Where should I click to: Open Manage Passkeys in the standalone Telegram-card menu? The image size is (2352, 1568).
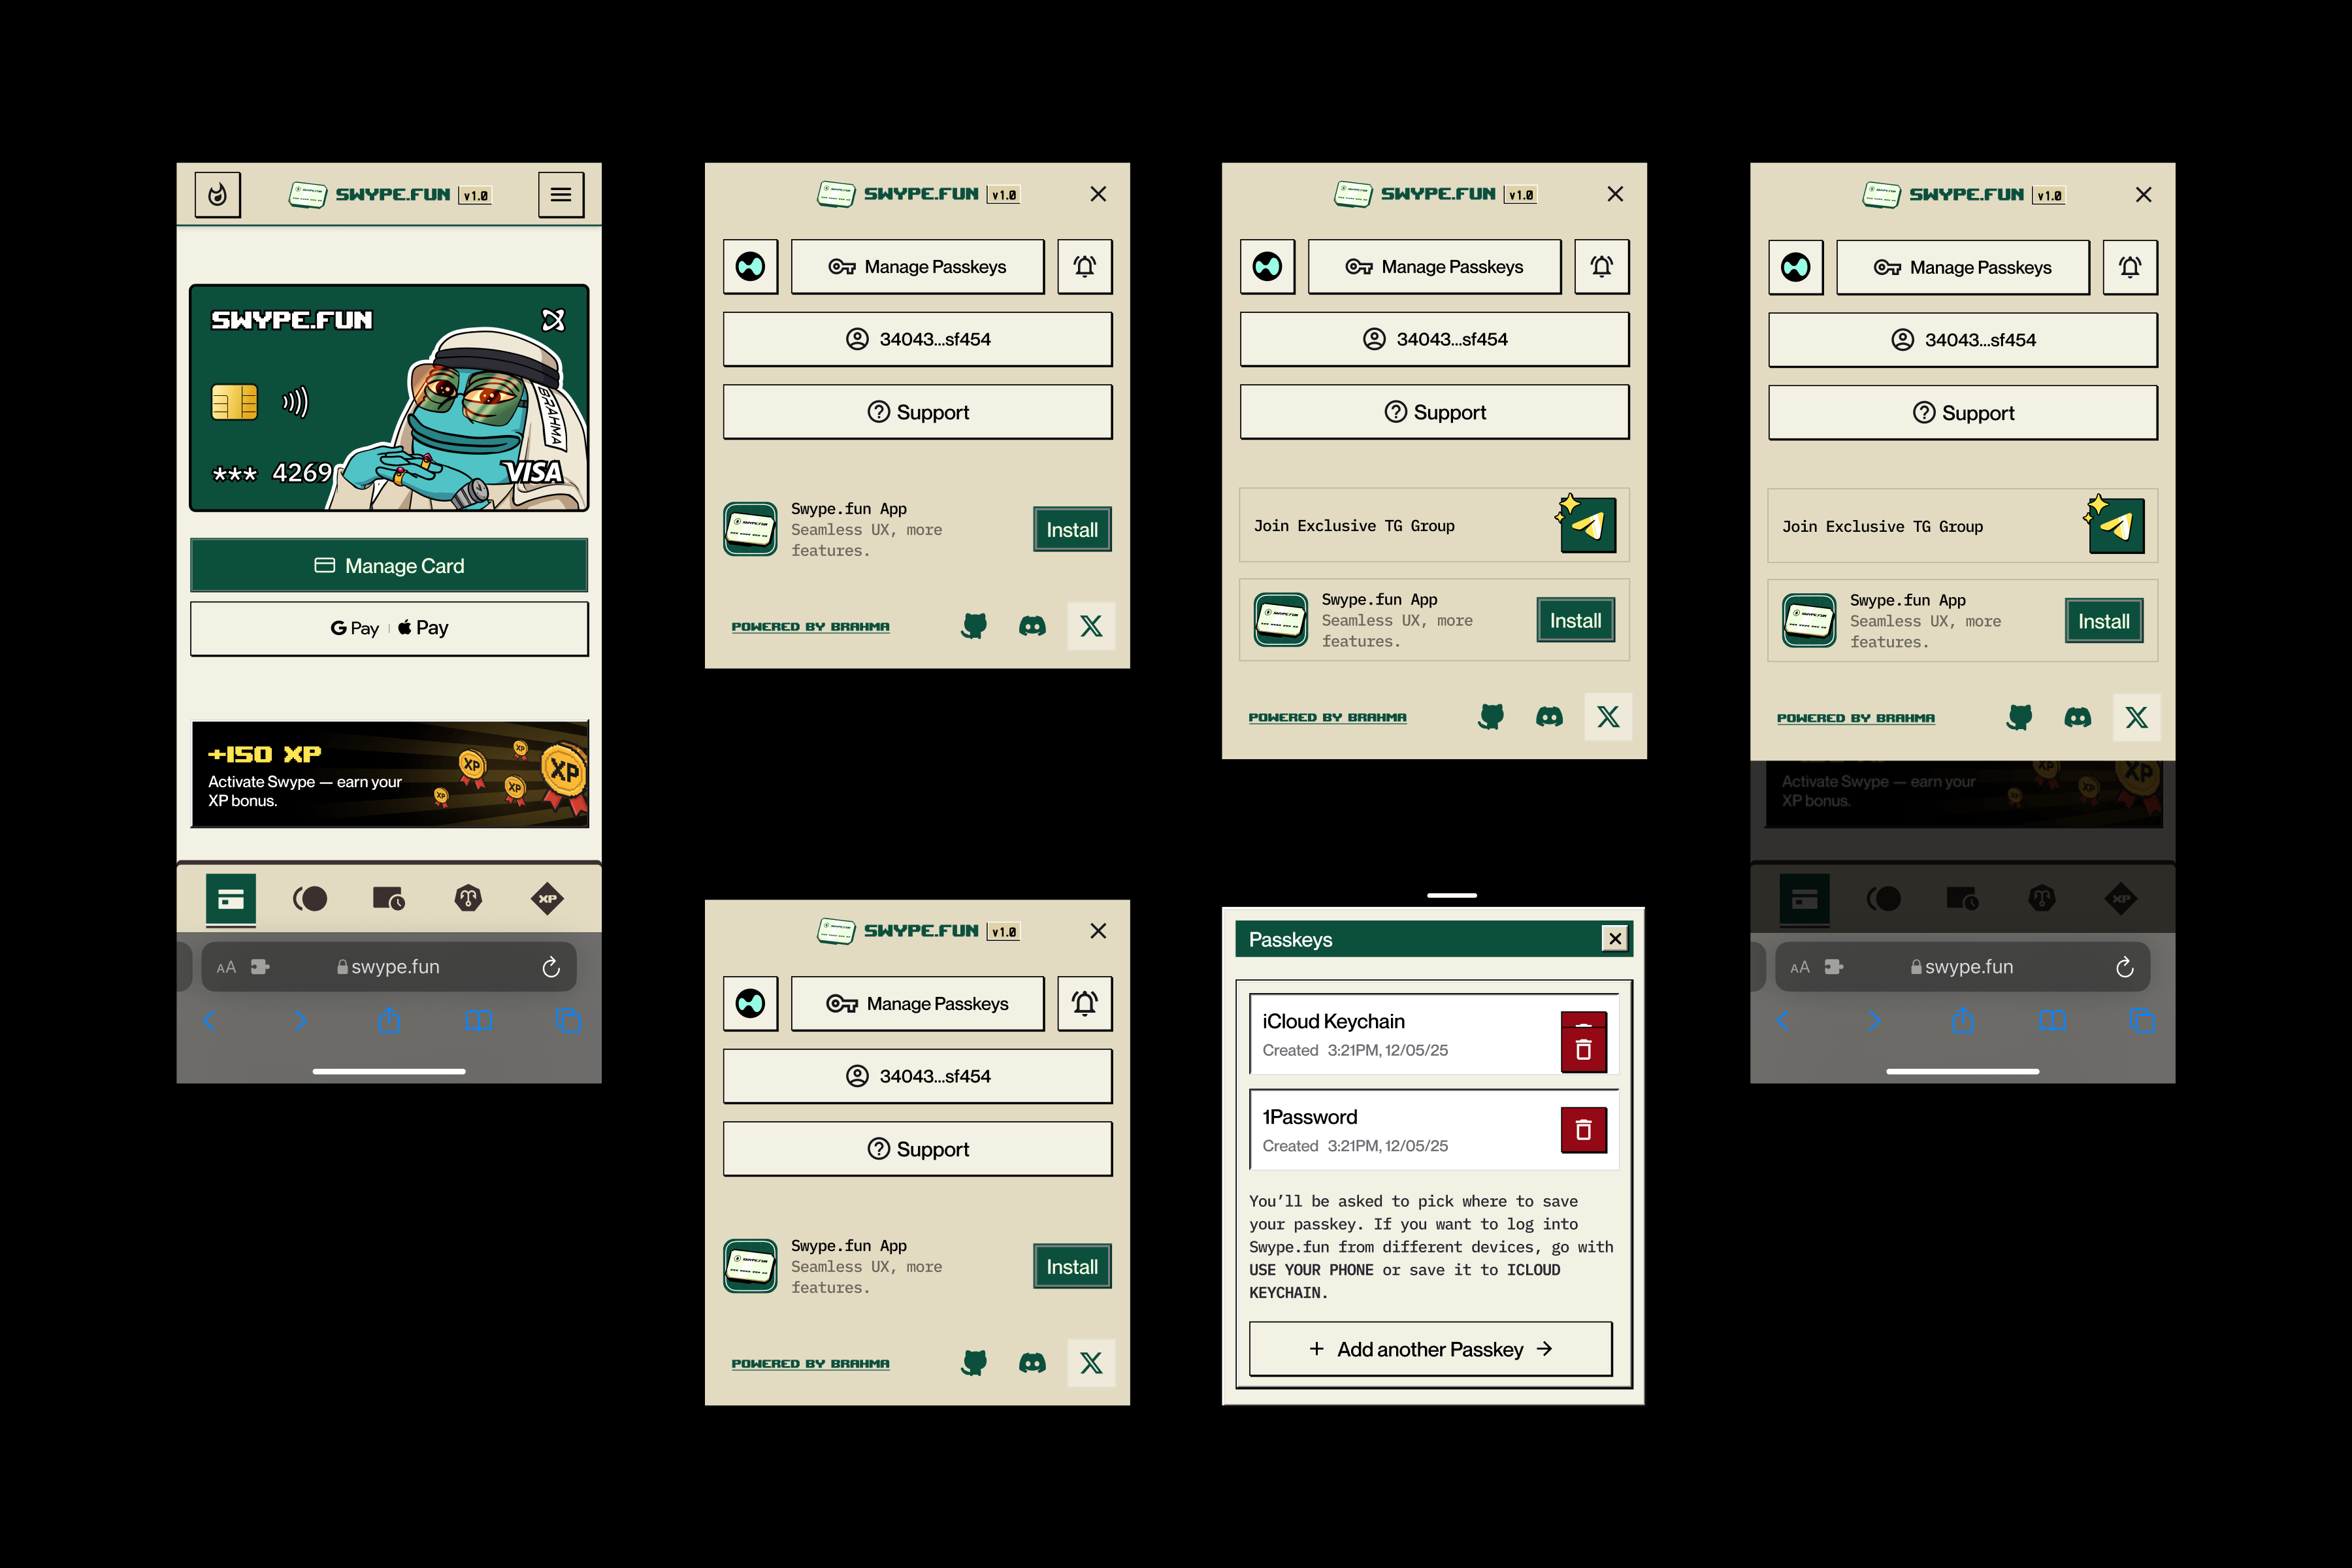coord(1435,267)
